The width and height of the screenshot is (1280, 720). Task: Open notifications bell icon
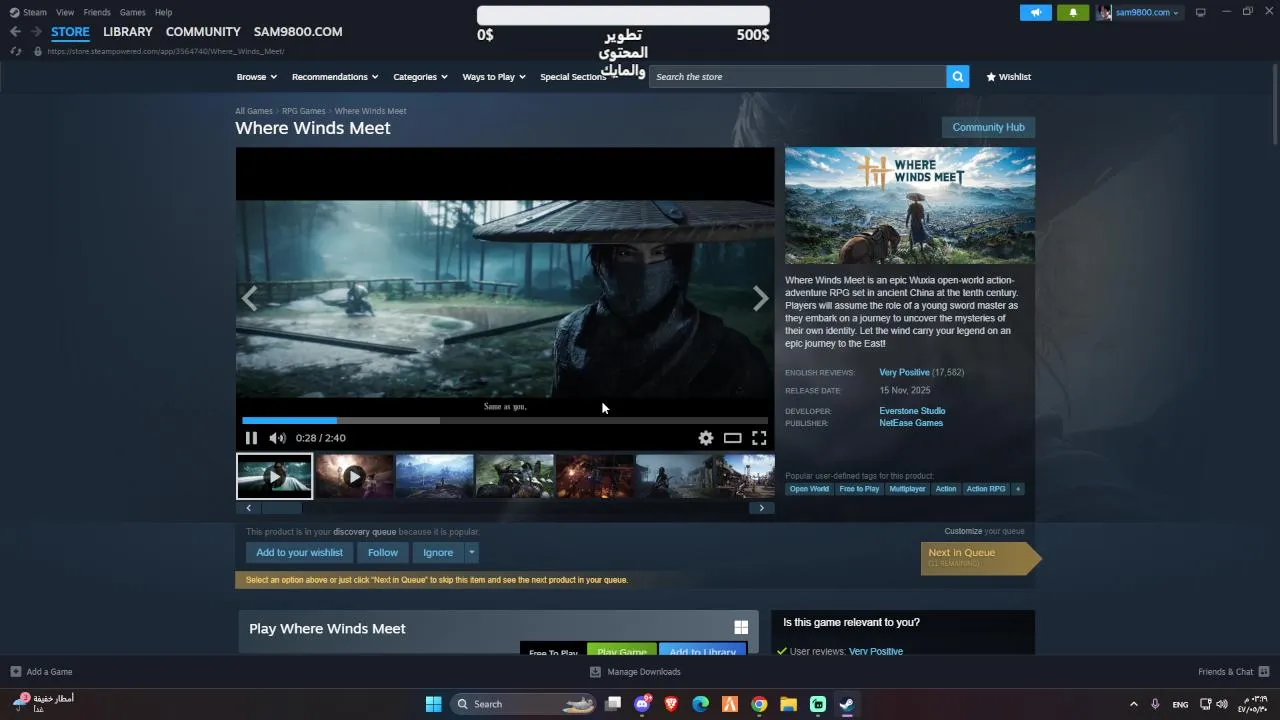click(1073, 12)
